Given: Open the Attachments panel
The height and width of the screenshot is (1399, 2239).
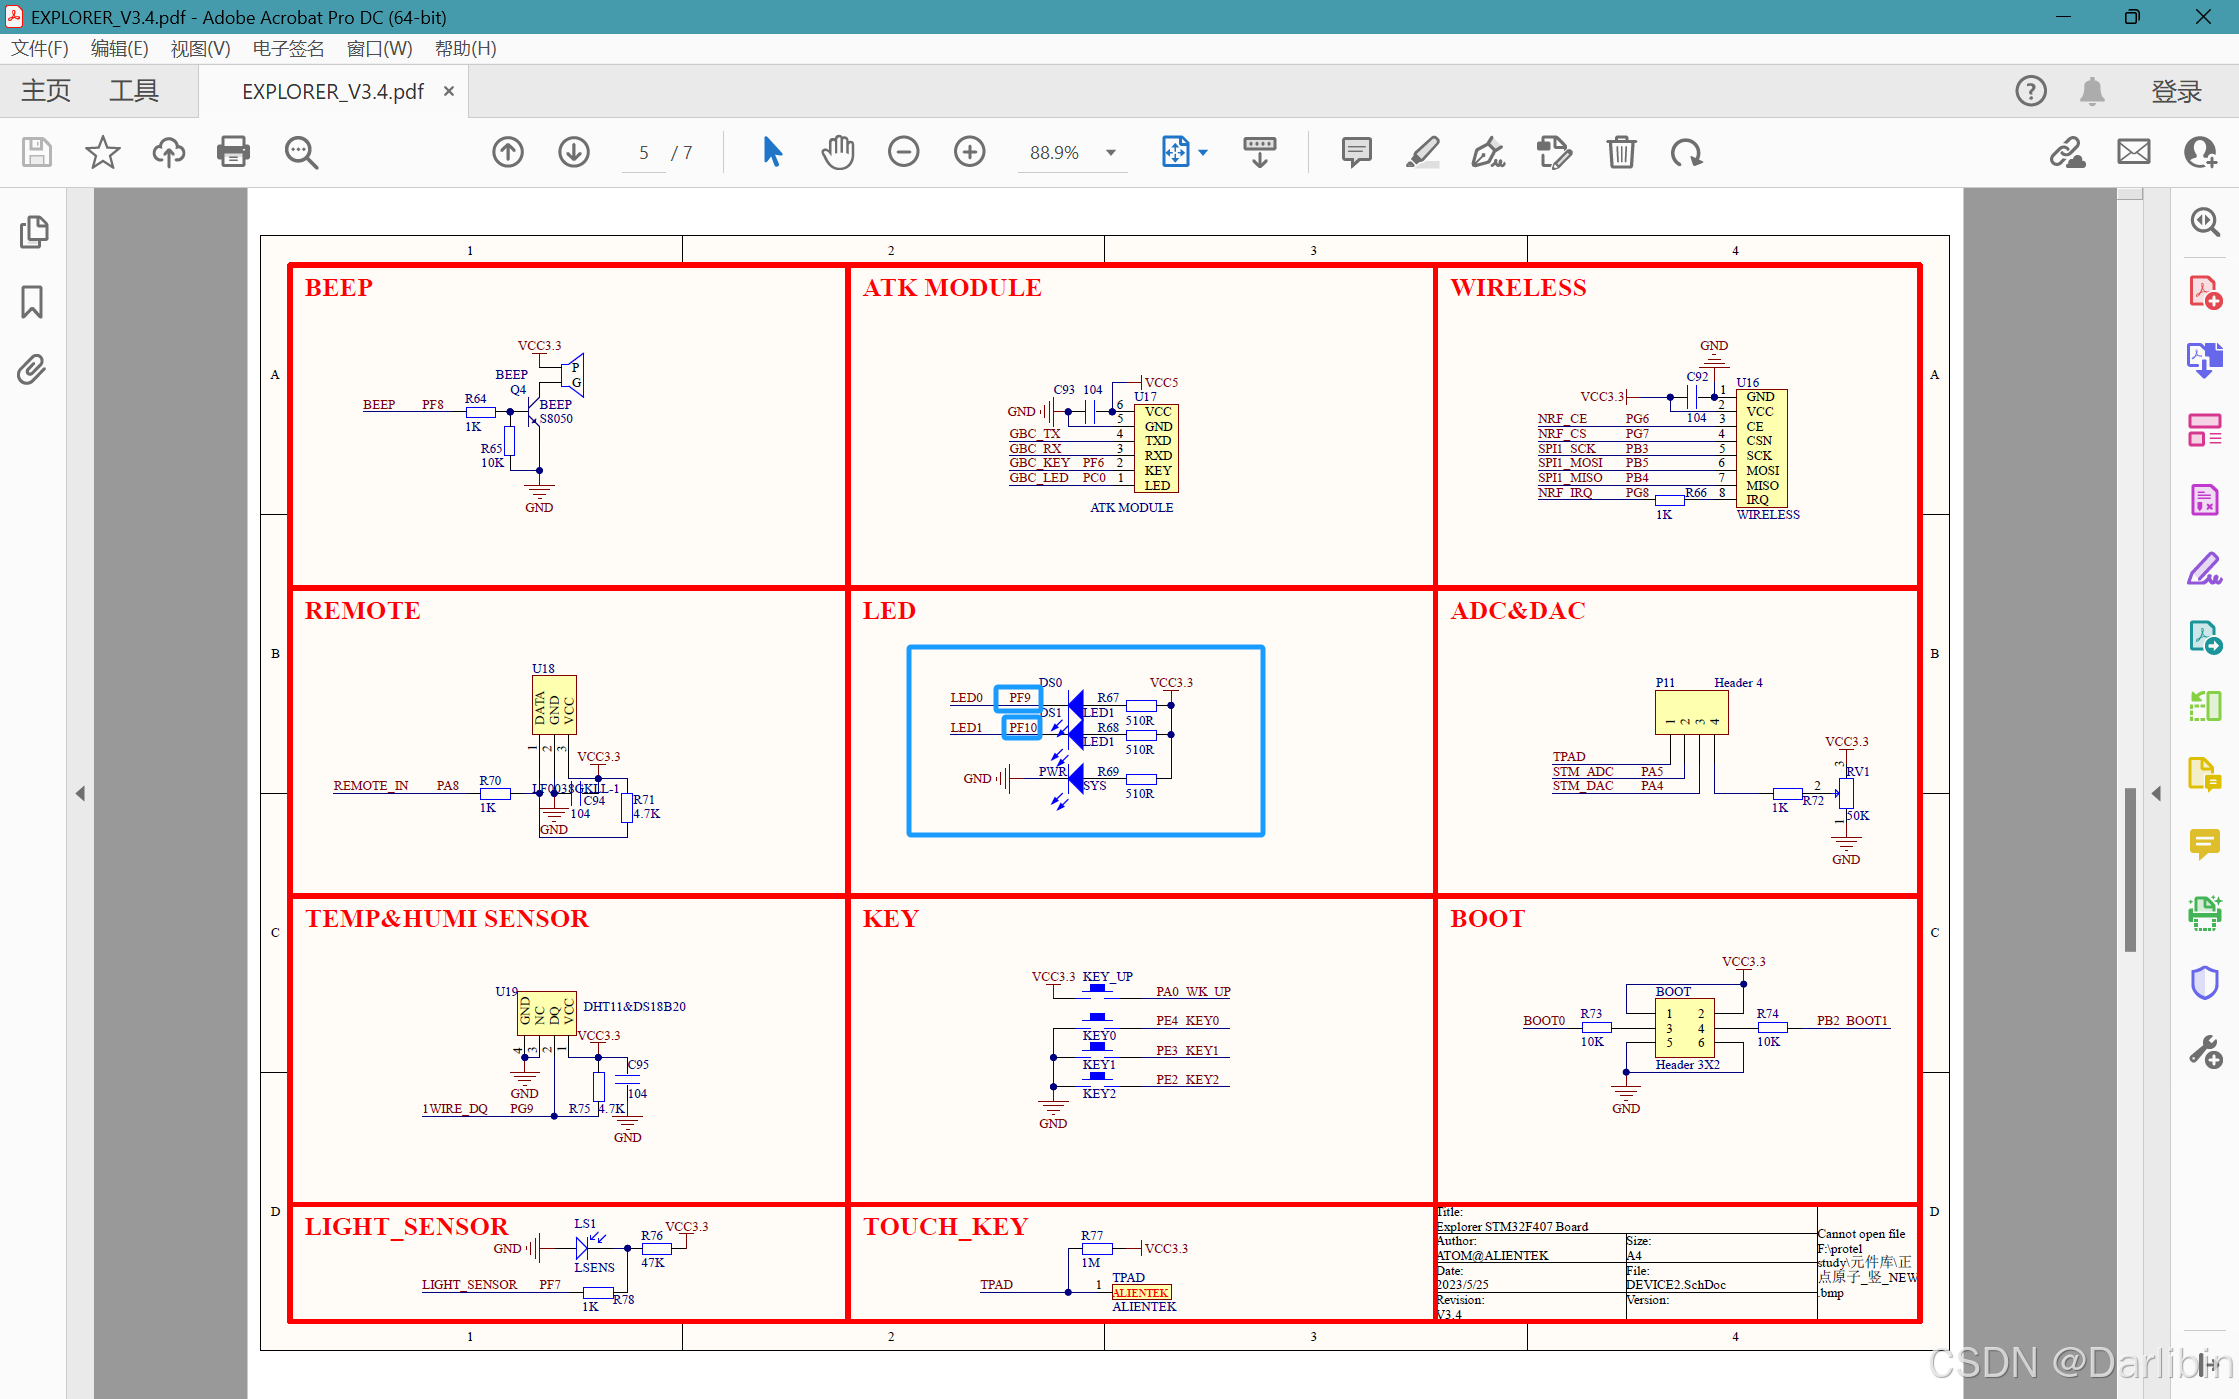Looking at the screenshot, I should point(31,369).
